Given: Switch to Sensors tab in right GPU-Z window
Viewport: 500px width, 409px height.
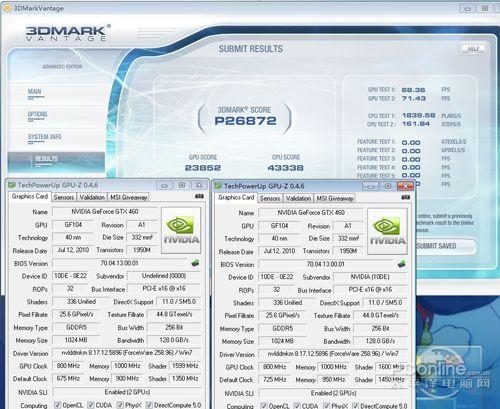Looking at the screenshot, I should click(x=270, y=198).
